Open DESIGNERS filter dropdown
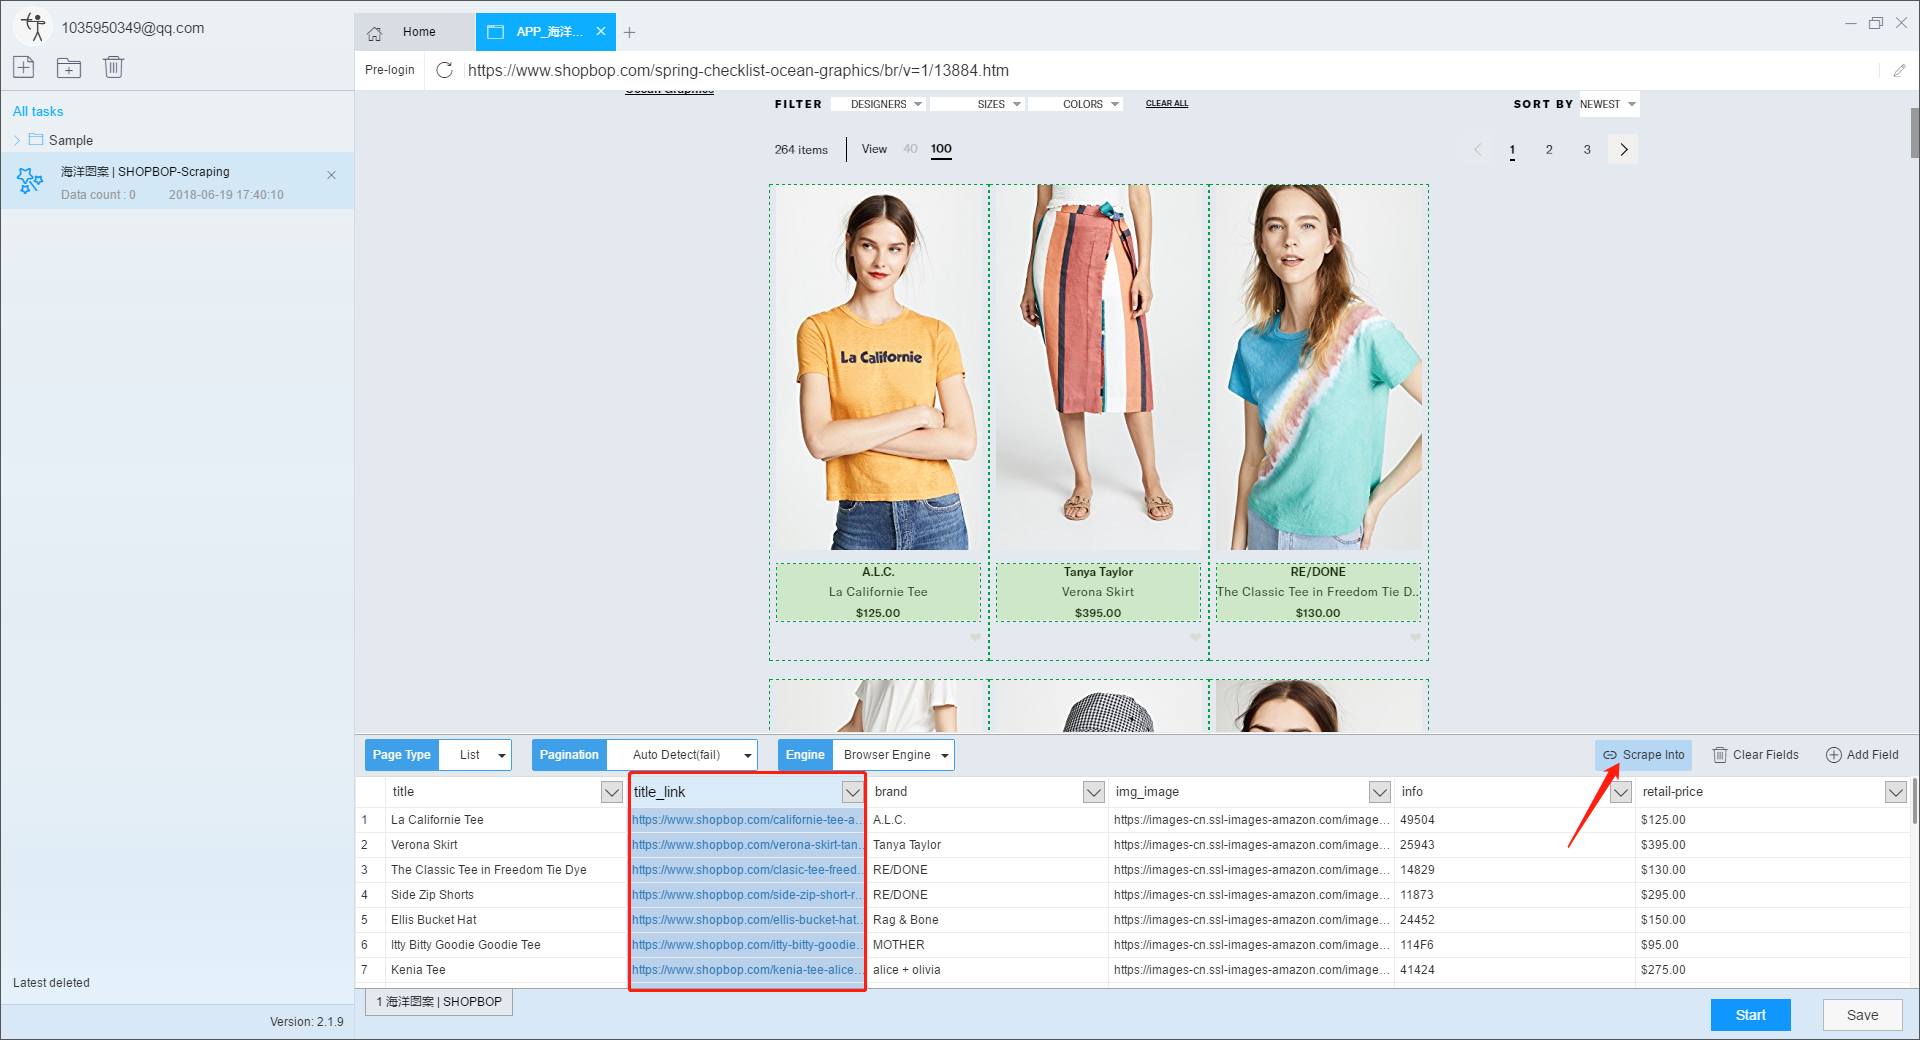 click(x=881, y=104)
